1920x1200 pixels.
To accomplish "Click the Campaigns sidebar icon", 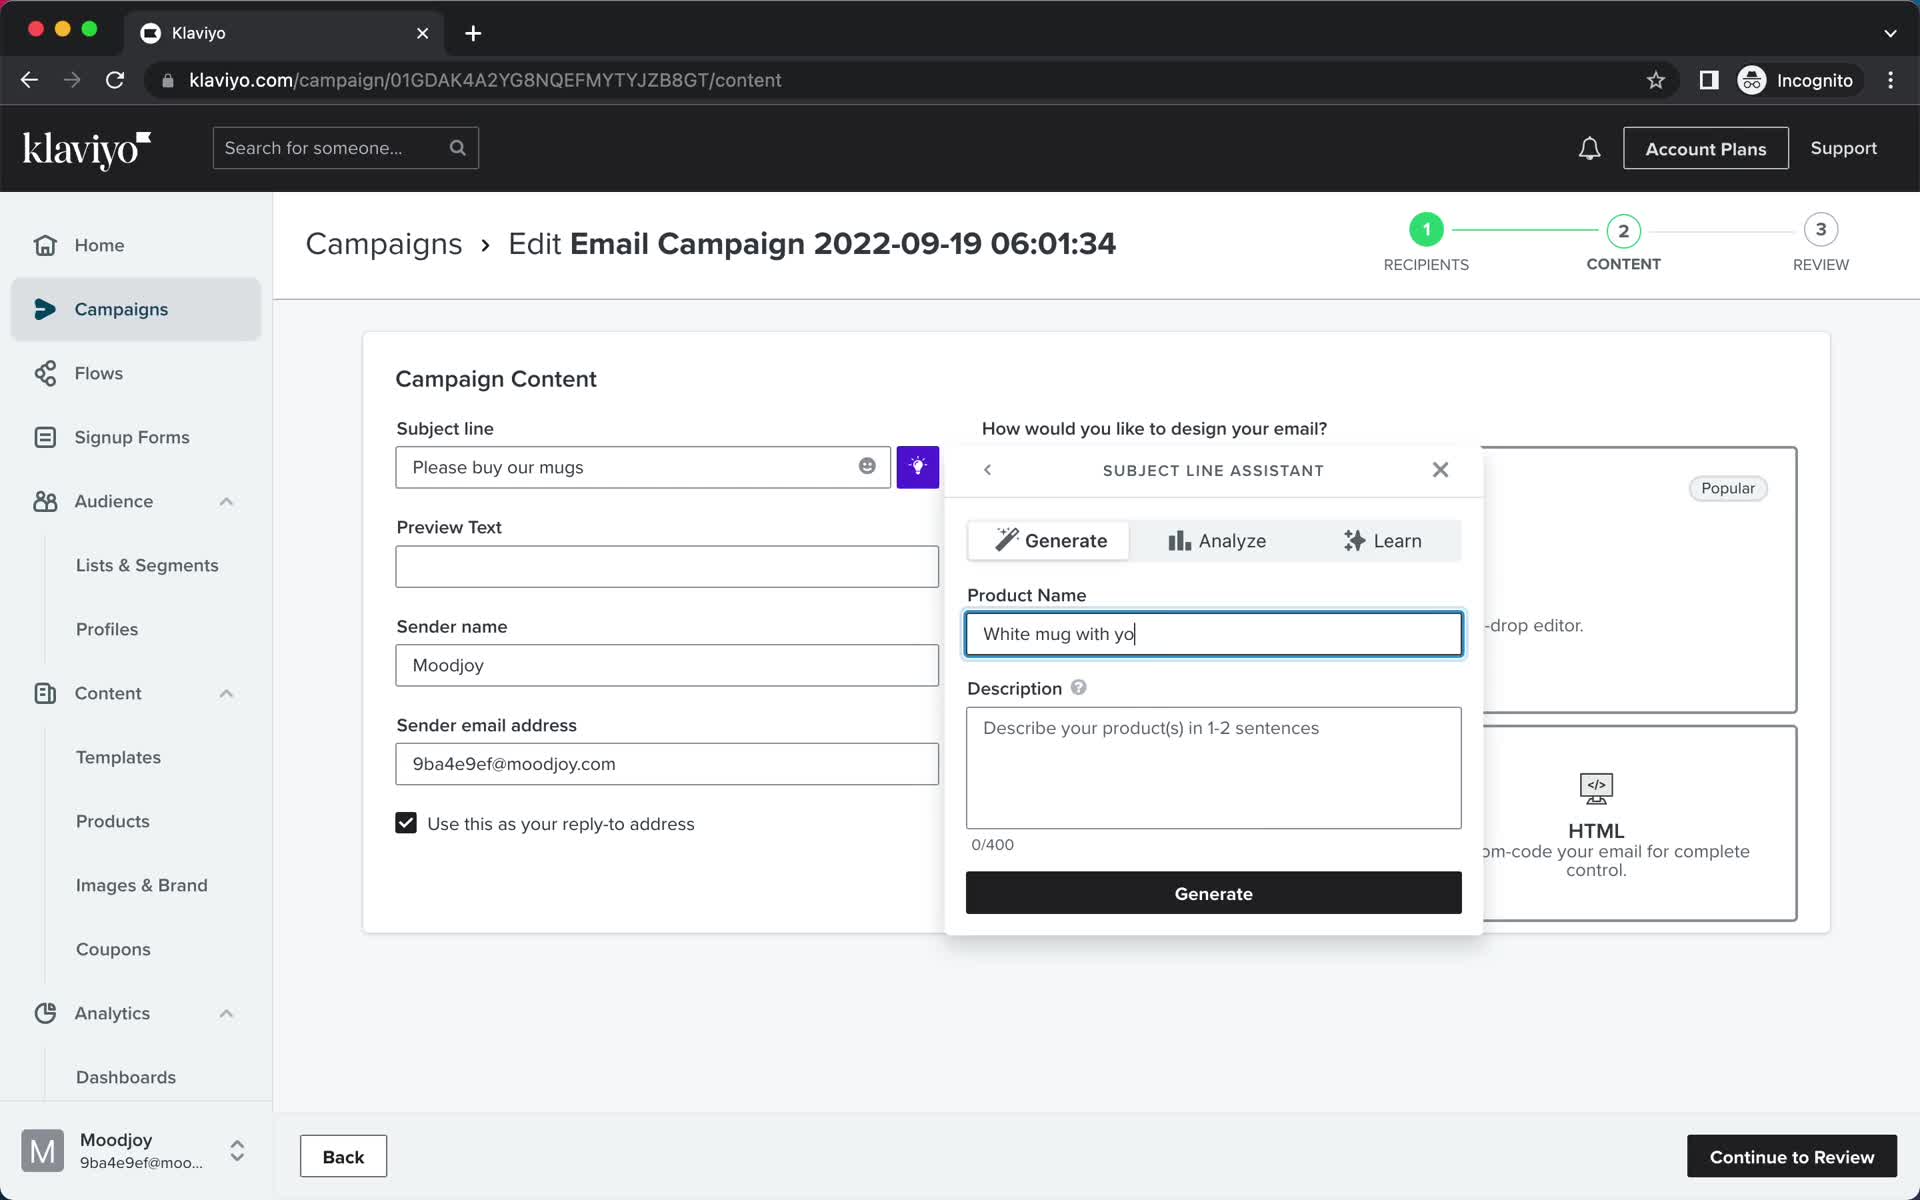I will coord(44,308).
